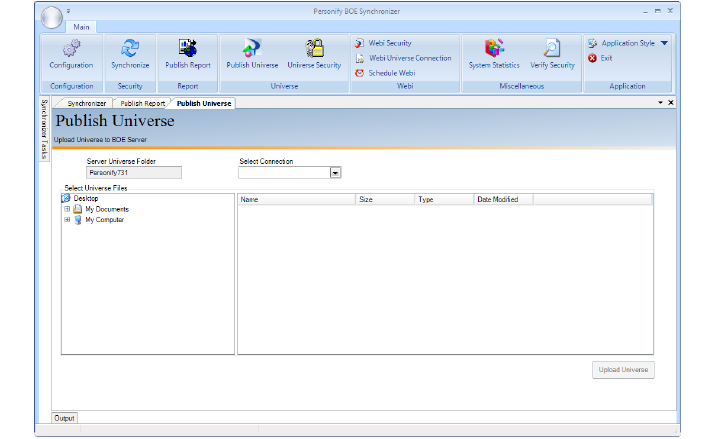Click the Upload Universe button
Screen dimensions: 715x439
pyautogui.click(x=623, y=370)
